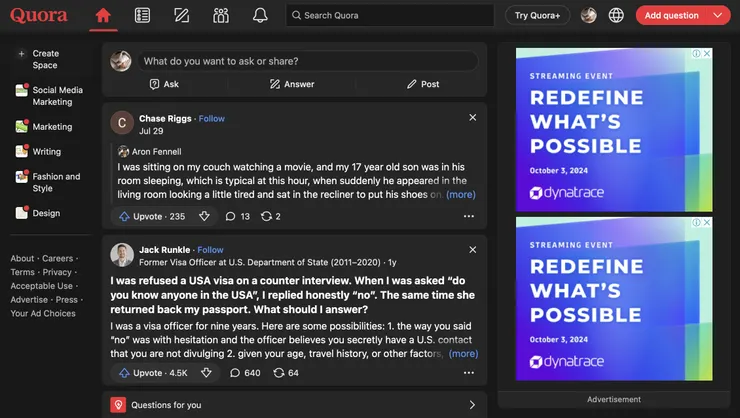Viewport: 740px width, 418px height.
Task: Focus the Search Quora field
Action: pos(390,16)
